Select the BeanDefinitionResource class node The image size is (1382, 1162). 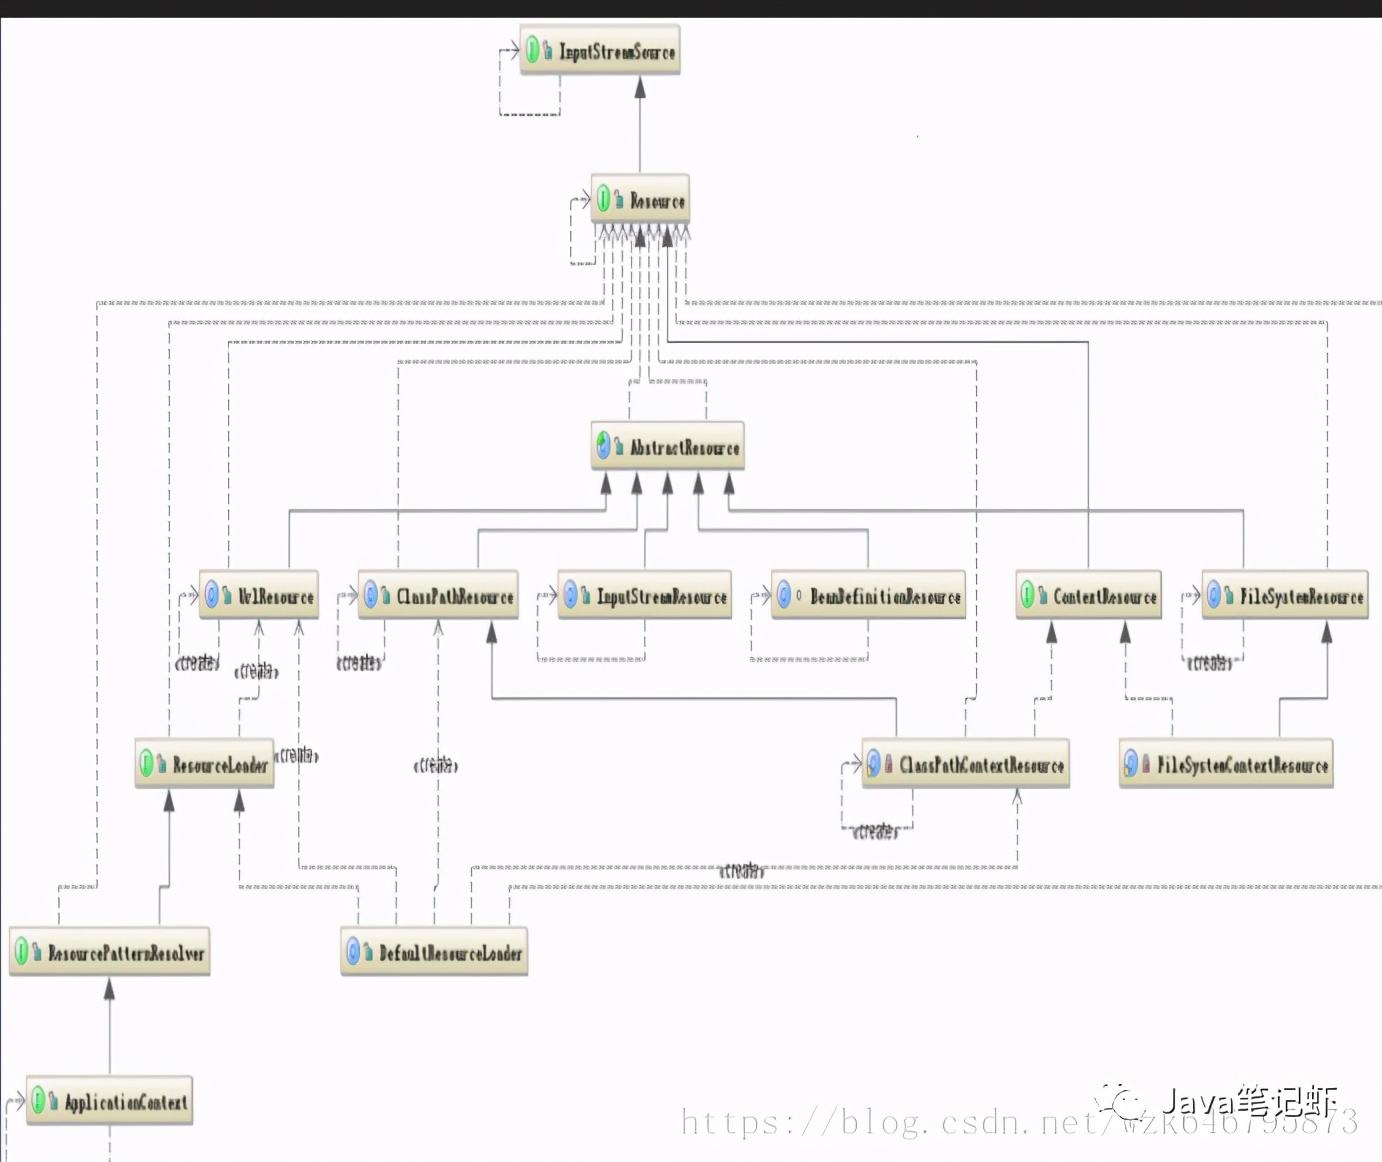point(869,596)
